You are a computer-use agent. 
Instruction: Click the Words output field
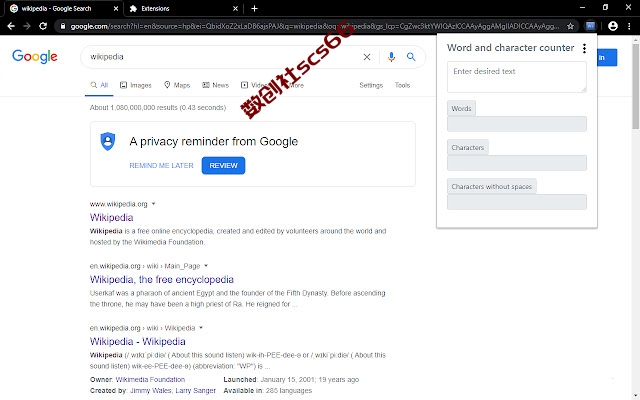click(517, 124)
